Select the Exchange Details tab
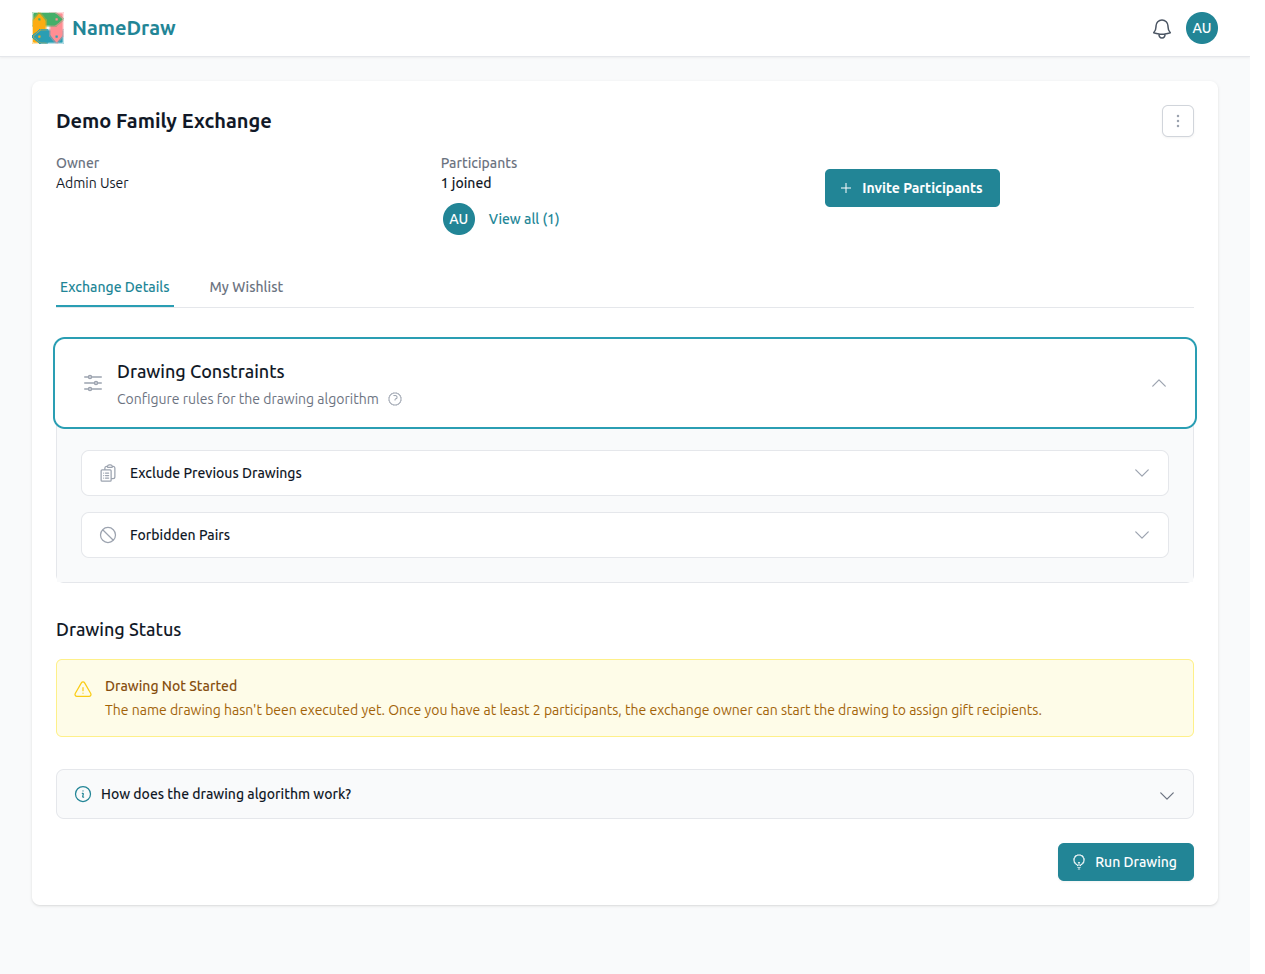The image size is (1265, 974). (x=114, y=287)
